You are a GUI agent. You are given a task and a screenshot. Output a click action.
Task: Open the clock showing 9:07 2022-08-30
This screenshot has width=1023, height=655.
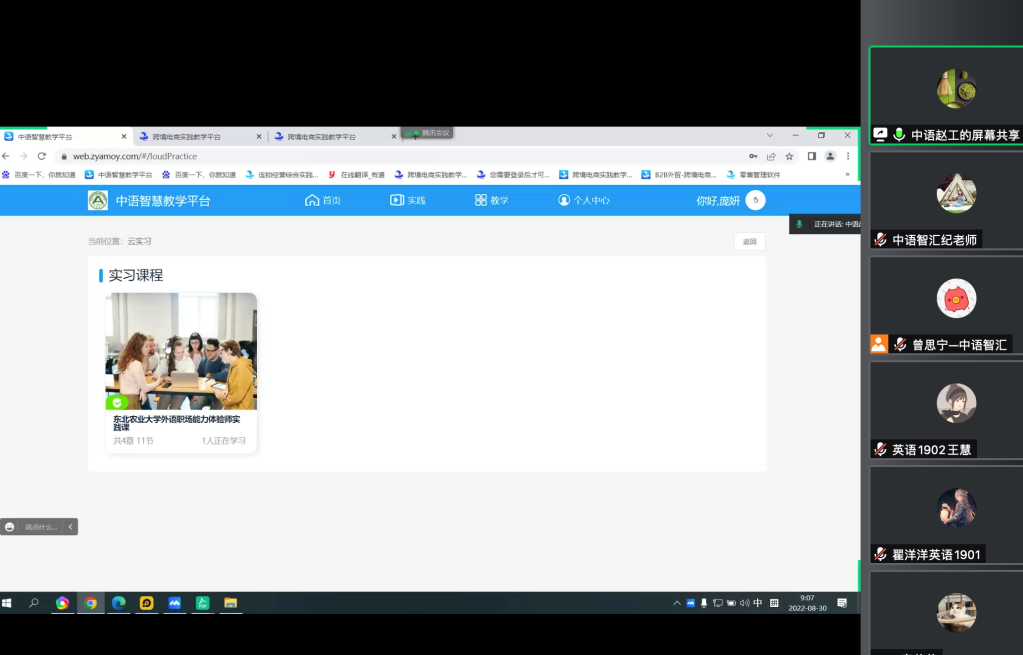click(x=808, y=603)
